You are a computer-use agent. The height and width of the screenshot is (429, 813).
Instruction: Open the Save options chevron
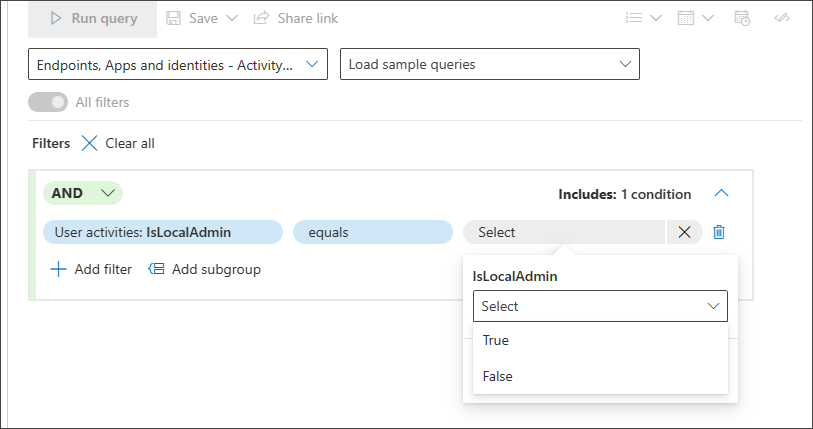[x=233, y=18]
